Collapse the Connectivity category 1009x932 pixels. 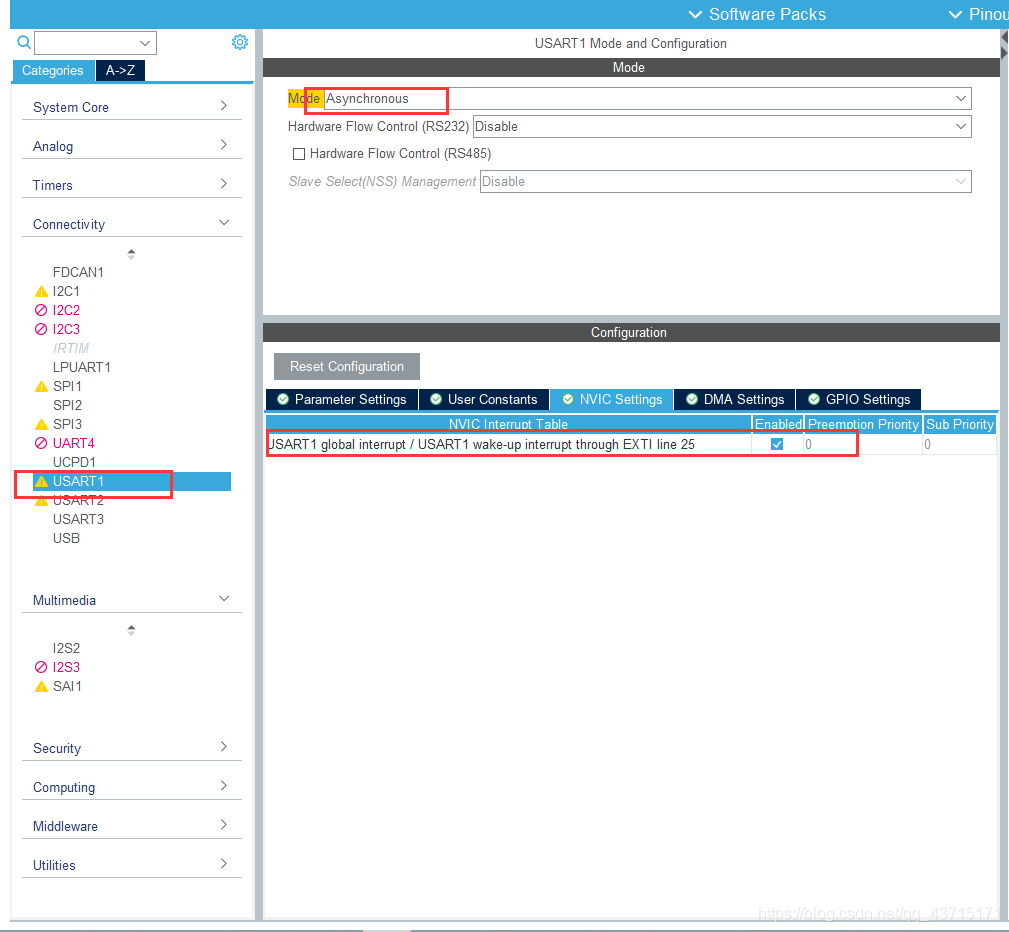(x=132, y=224)
